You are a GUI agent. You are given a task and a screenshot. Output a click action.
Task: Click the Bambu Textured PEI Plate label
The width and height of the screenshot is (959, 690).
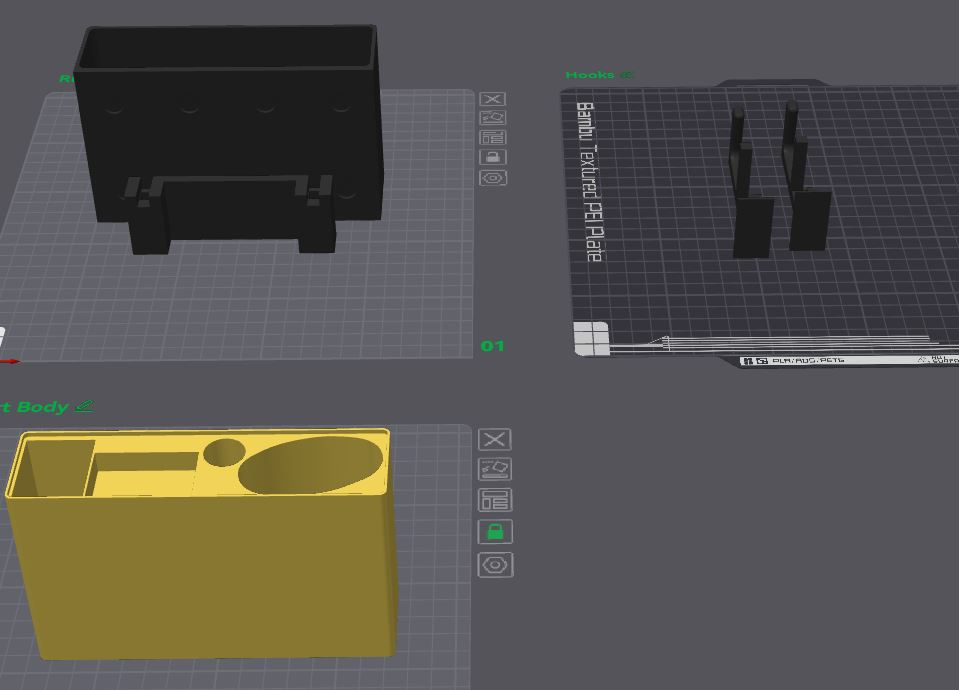pos(590,182)
